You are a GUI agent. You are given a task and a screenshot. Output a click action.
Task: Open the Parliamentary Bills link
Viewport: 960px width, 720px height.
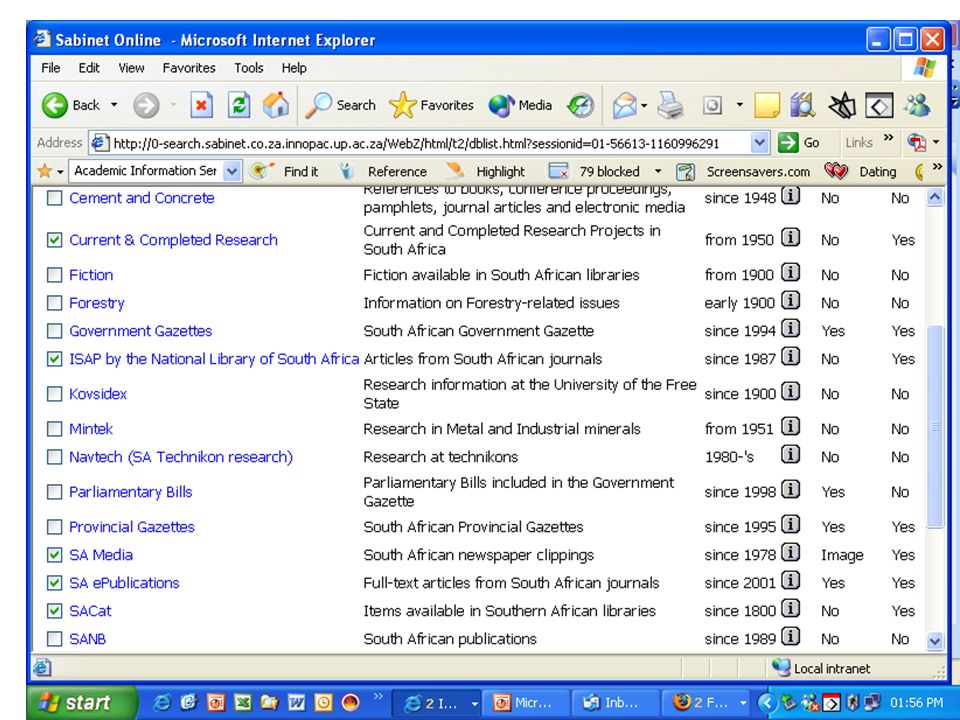click(130, 492)
